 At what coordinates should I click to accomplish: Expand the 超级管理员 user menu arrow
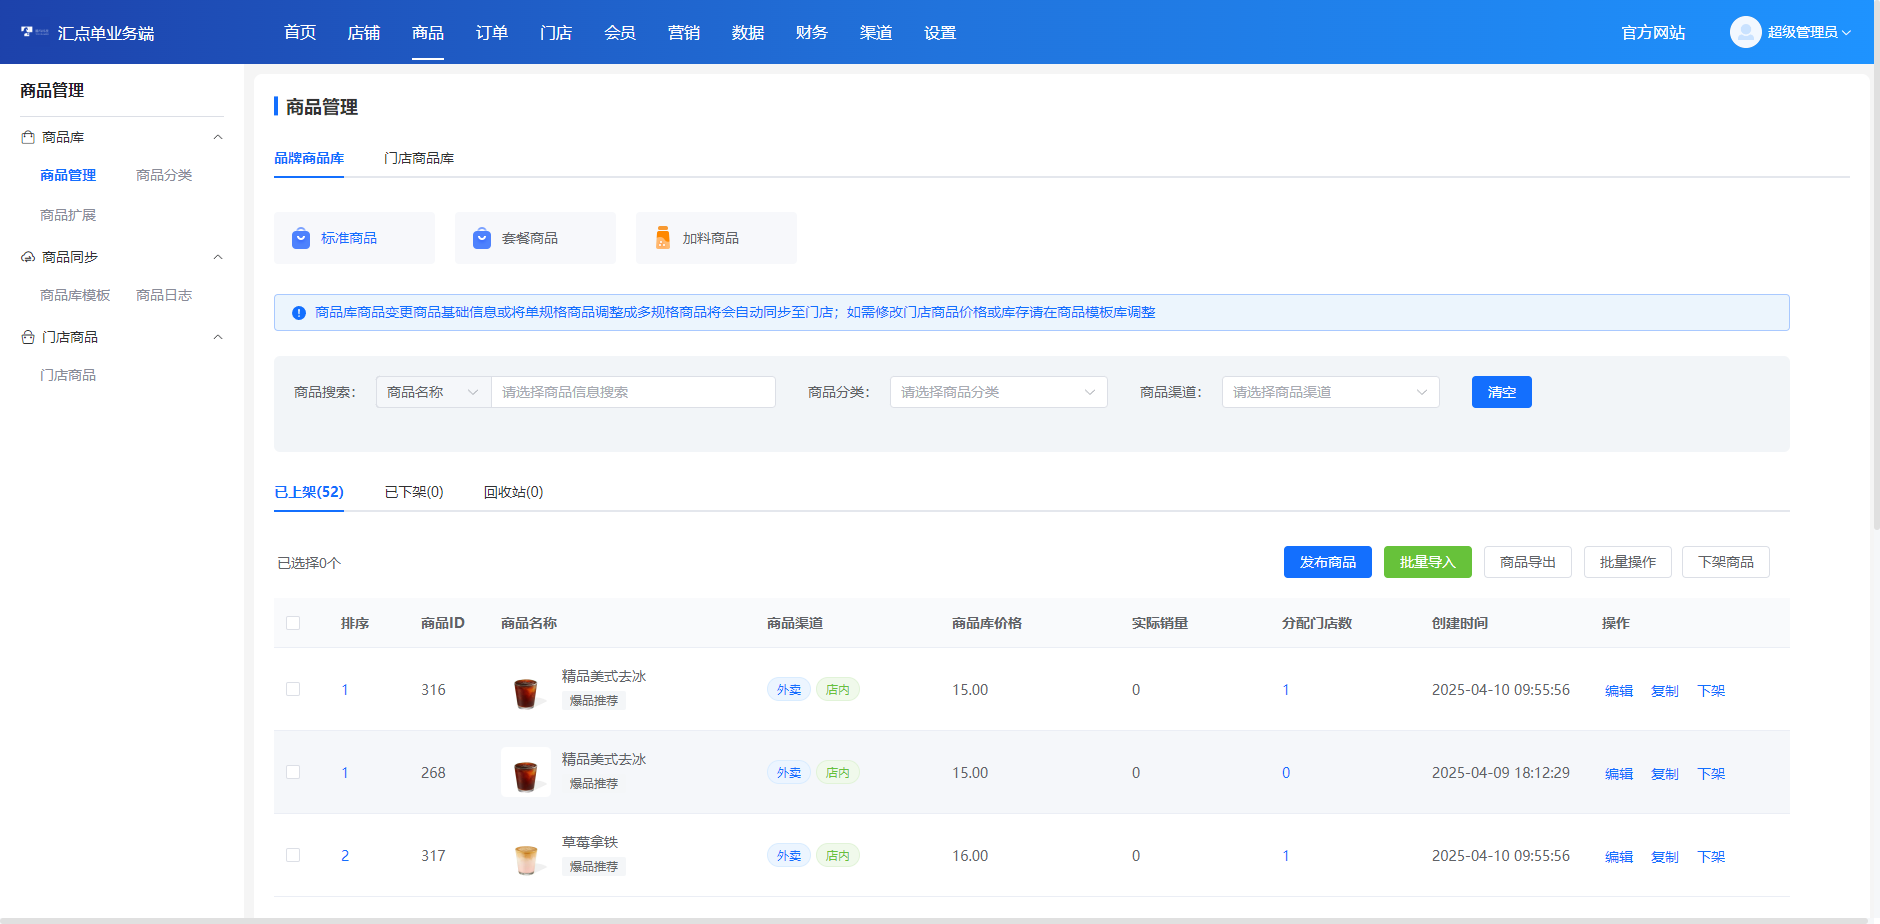(1846, 33)
